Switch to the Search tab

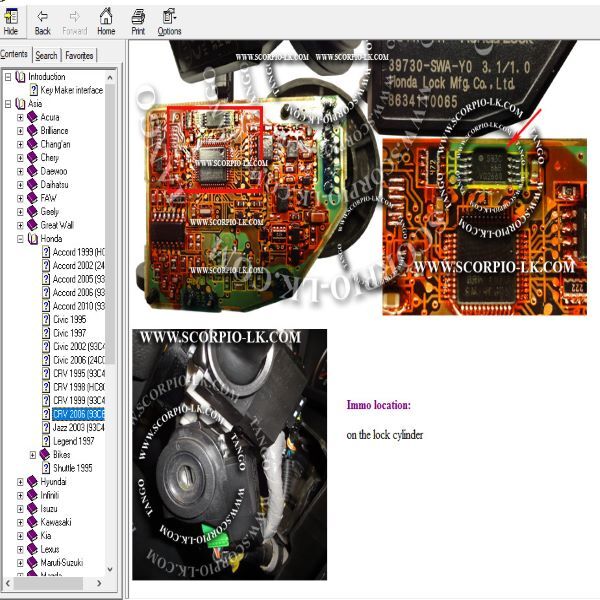click(x=46, y=55)
